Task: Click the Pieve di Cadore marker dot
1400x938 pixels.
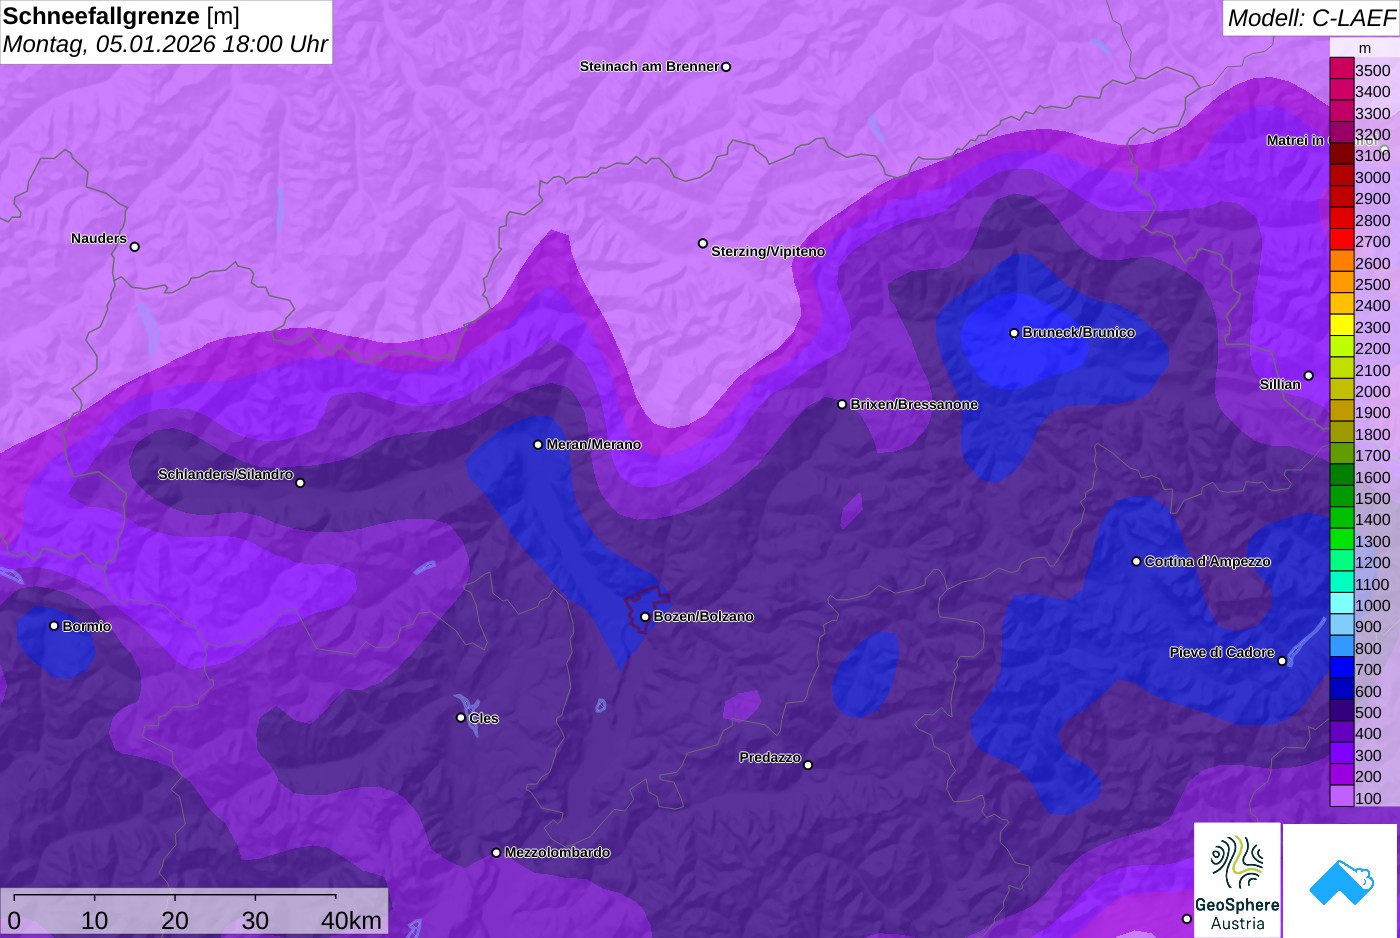Action: pyautogui.click(x=1282, y=661)
